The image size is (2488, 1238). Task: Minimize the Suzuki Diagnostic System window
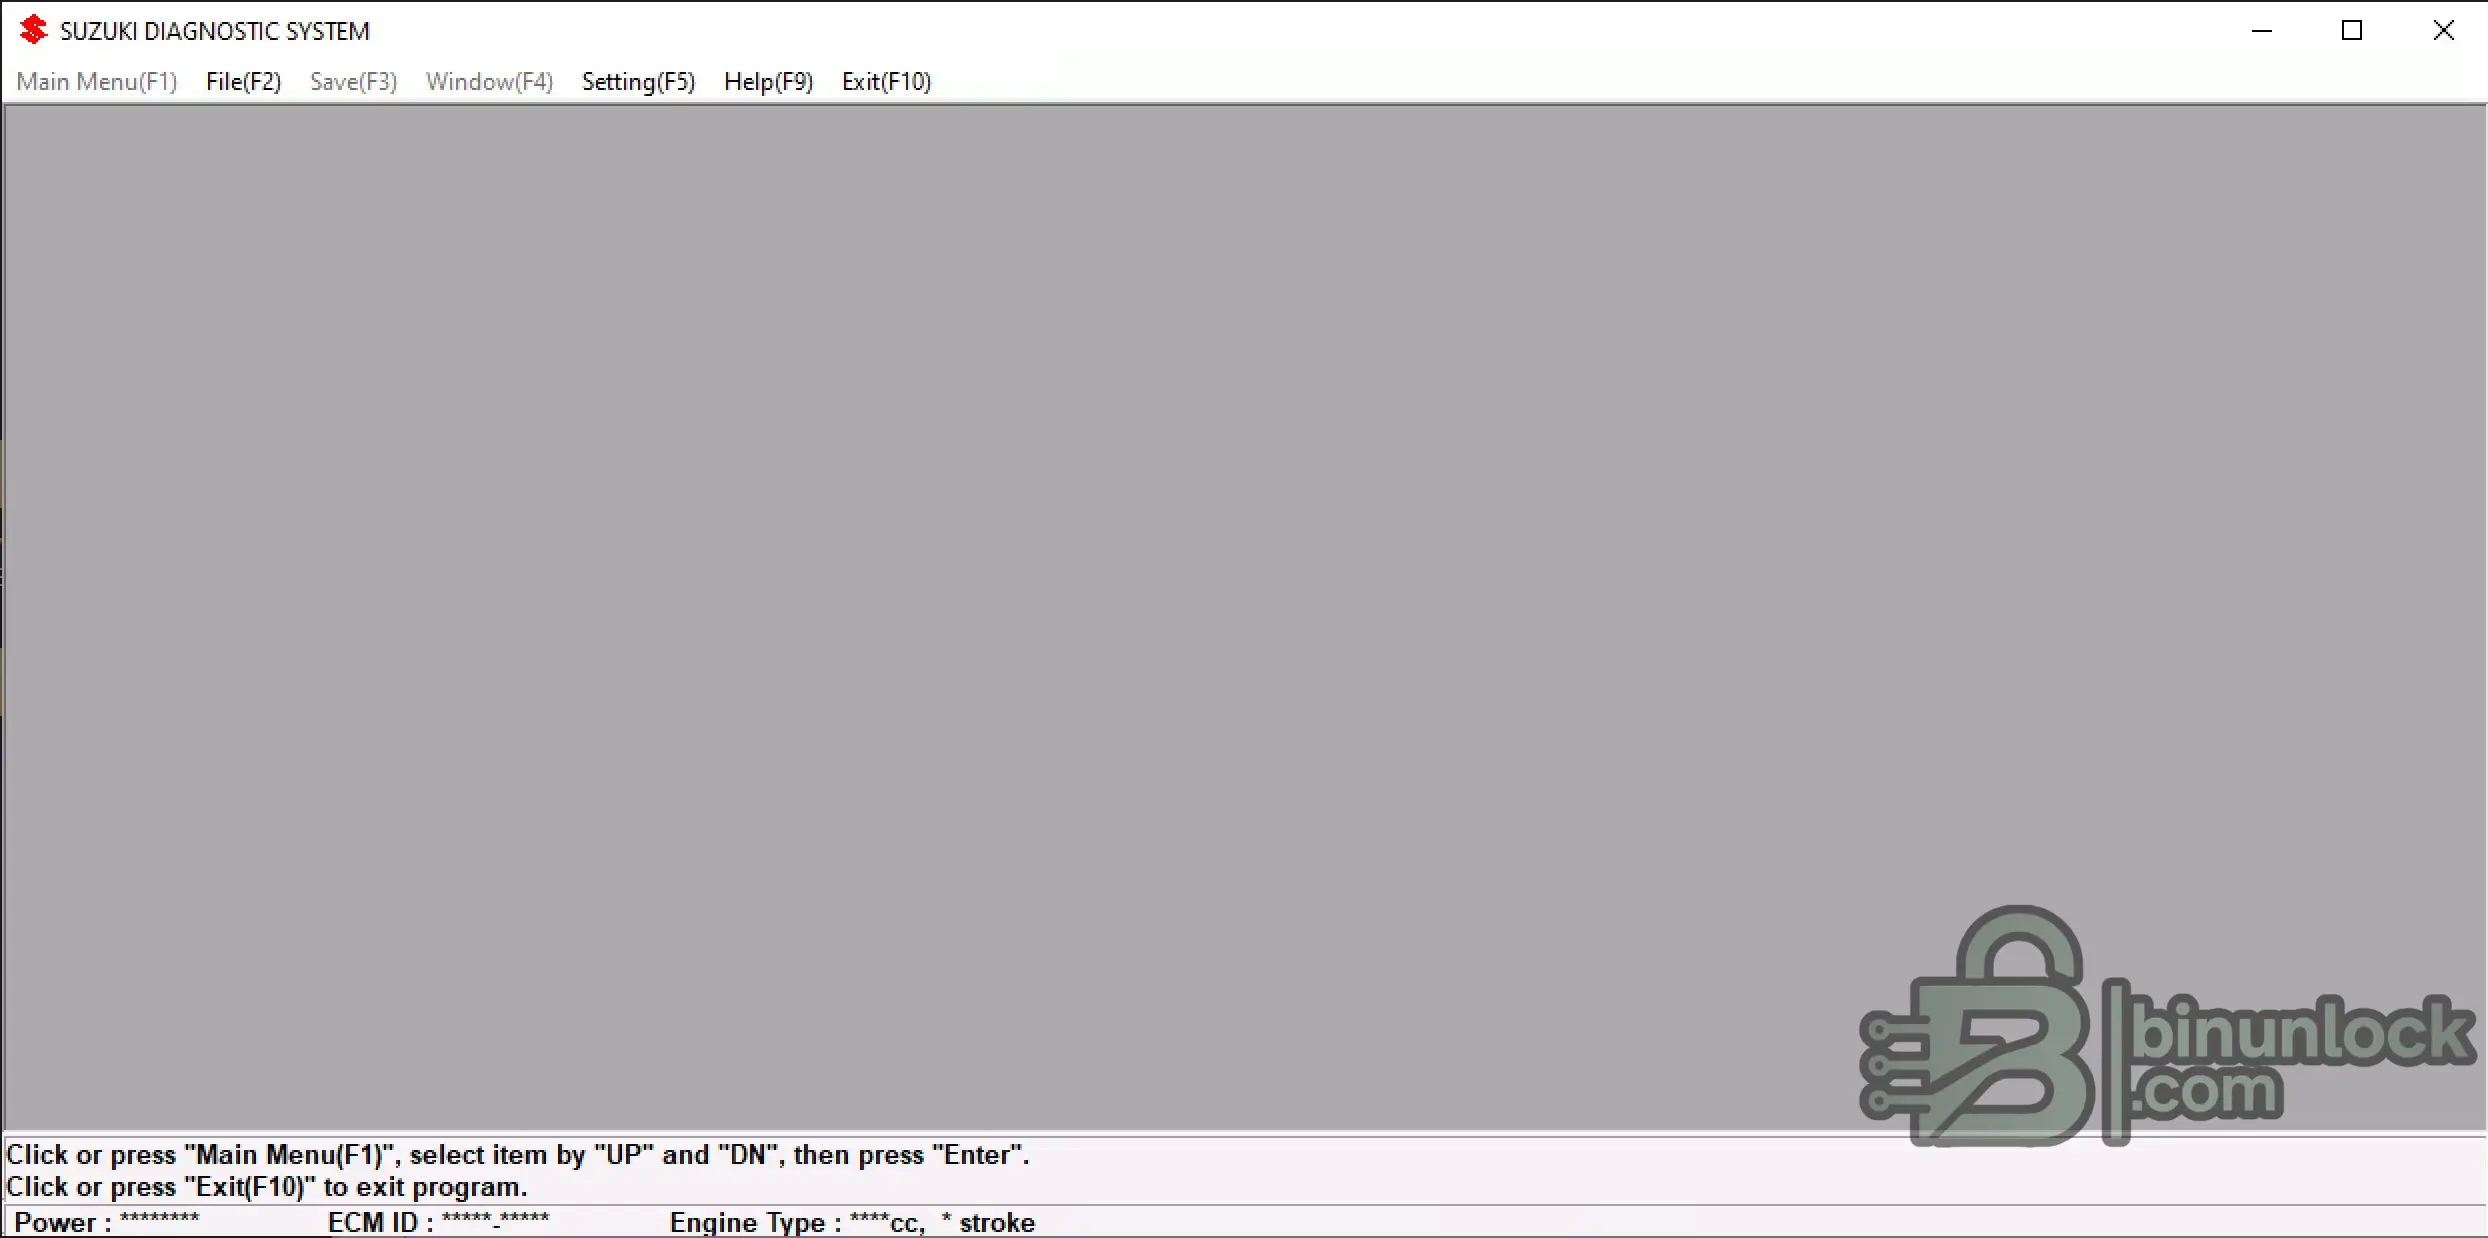point(2262,31)
